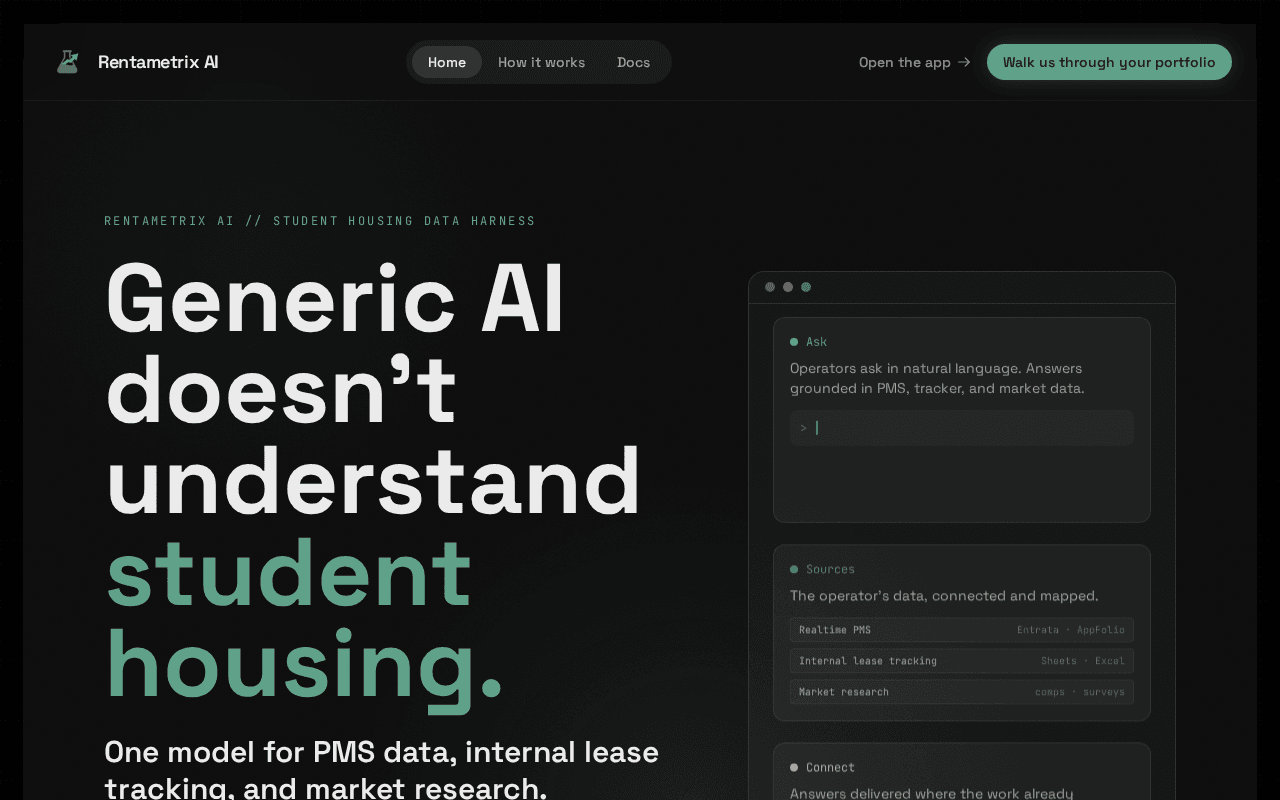The height and width of the screenshot is (800, 1280).
Task: Click the STUDENT HOUSING DATA HARNESS tagline
Action: pos(404,221)
